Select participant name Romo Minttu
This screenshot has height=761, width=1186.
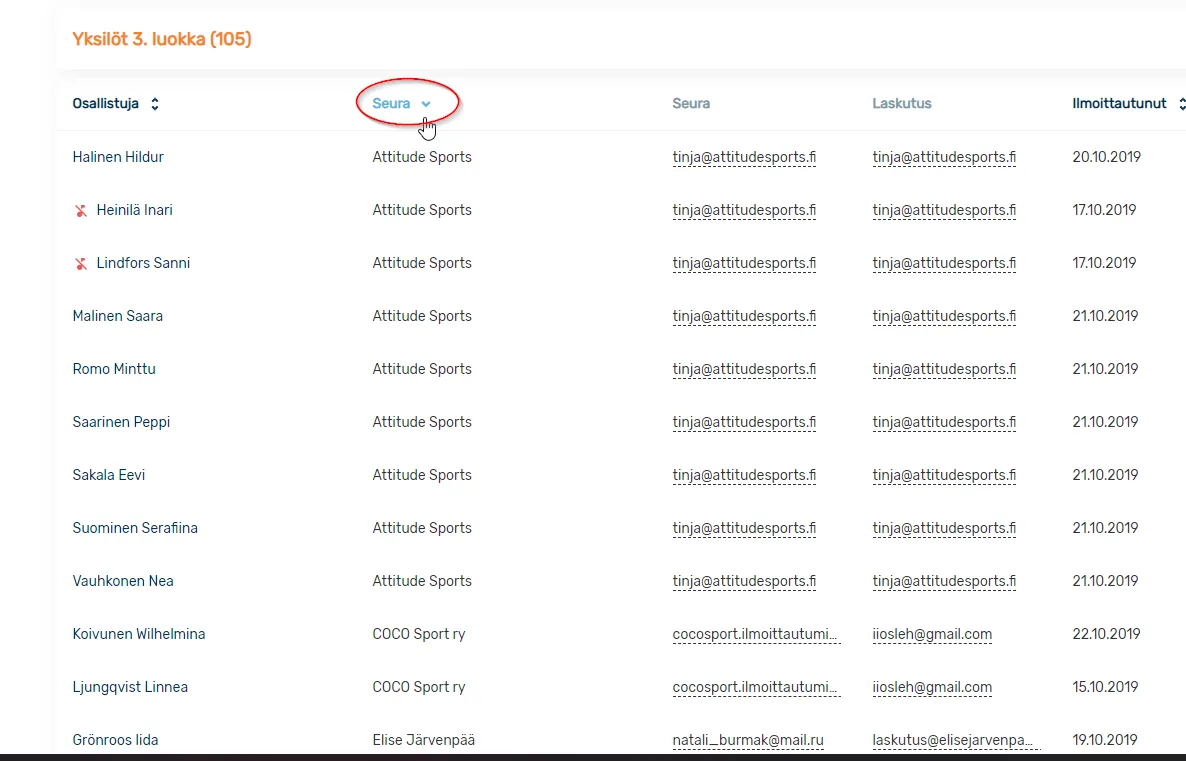click(114, 369)
